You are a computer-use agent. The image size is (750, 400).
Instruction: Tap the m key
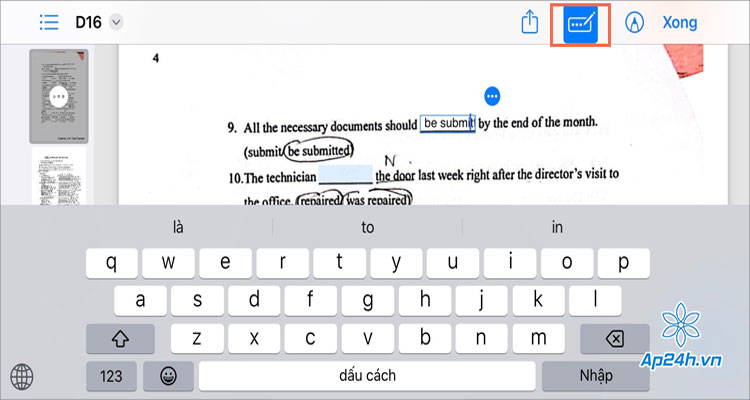pos(539,339)
